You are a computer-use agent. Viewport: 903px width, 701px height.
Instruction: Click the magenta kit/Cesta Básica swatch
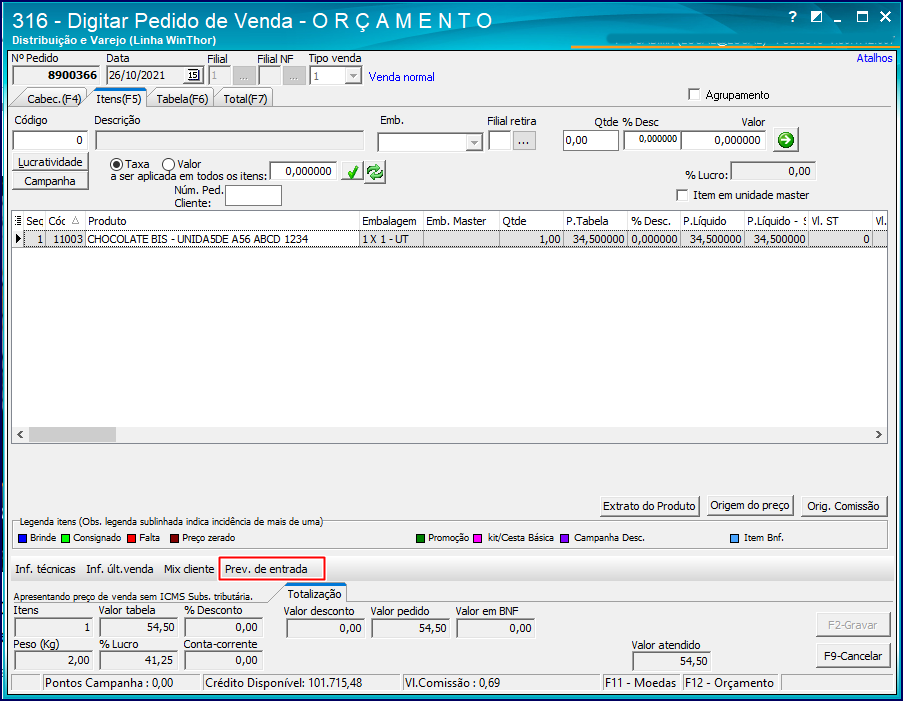coord(477,538)
